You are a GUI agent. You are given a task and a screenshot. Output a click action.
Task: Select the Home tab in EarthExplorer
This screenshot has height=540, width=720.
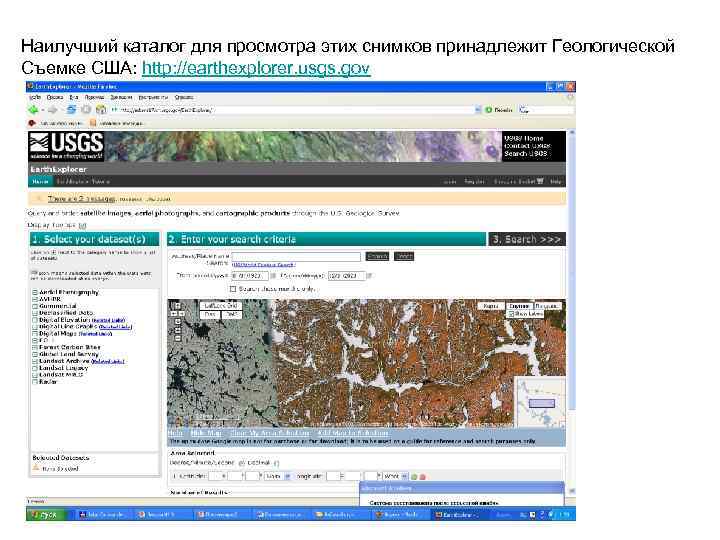click(x=40, y=181)
